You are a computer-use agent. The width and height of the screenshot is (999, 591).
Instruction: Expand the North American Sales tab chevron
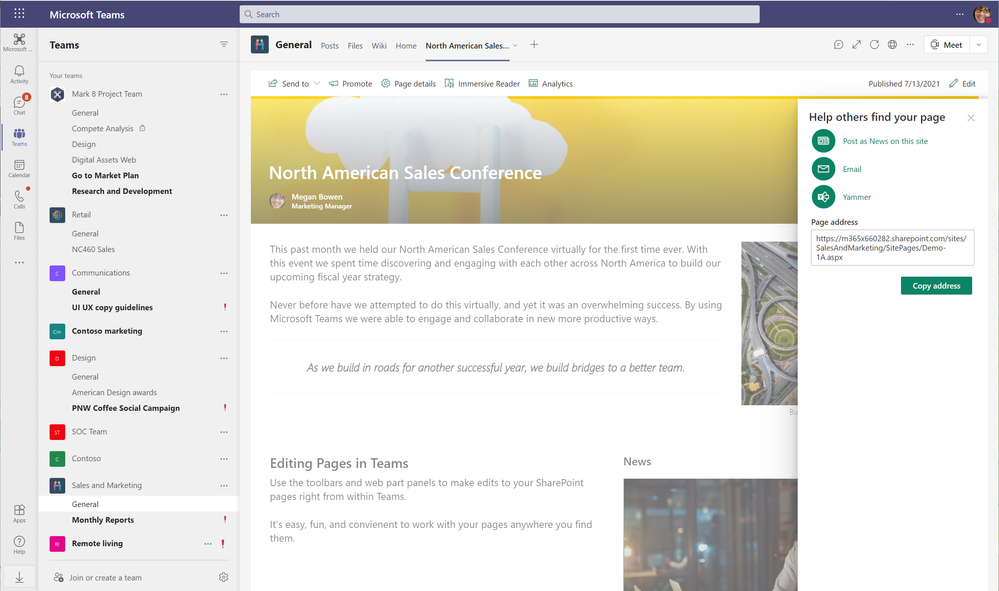515,45
